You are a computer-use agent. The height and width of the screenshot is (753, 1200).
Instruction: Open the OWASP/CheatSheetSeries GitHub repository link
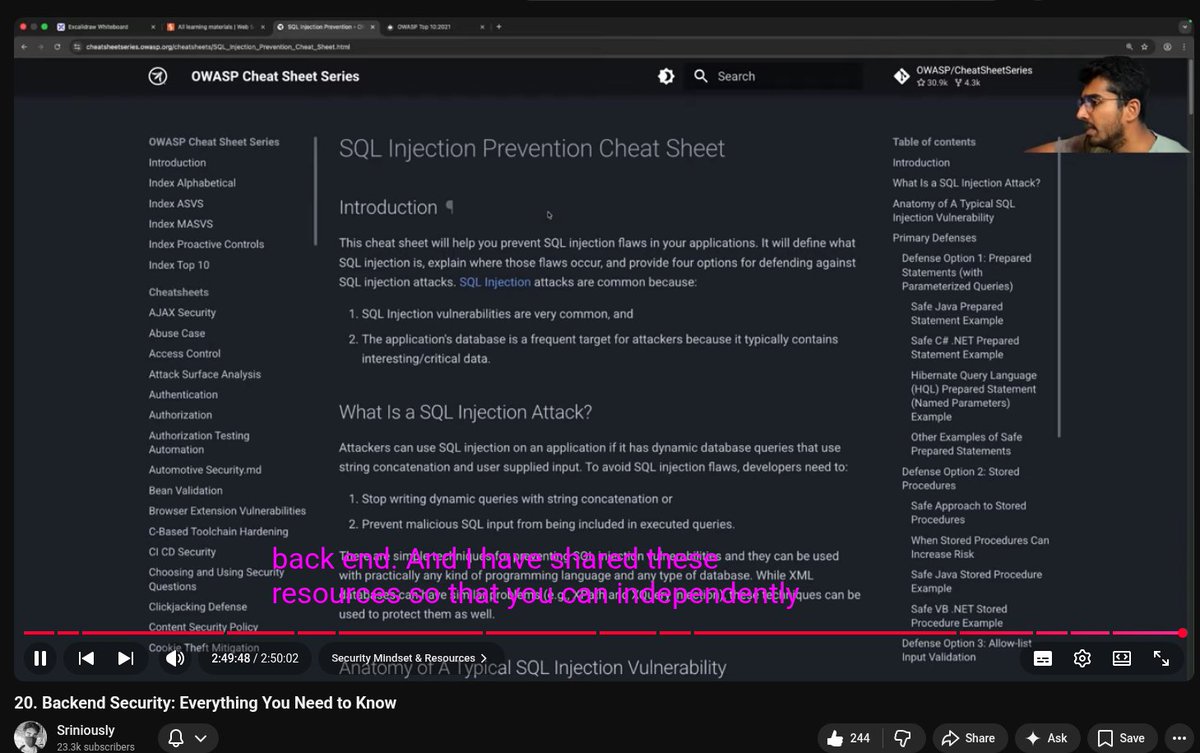pyautogui.click(x=965, y=76)
